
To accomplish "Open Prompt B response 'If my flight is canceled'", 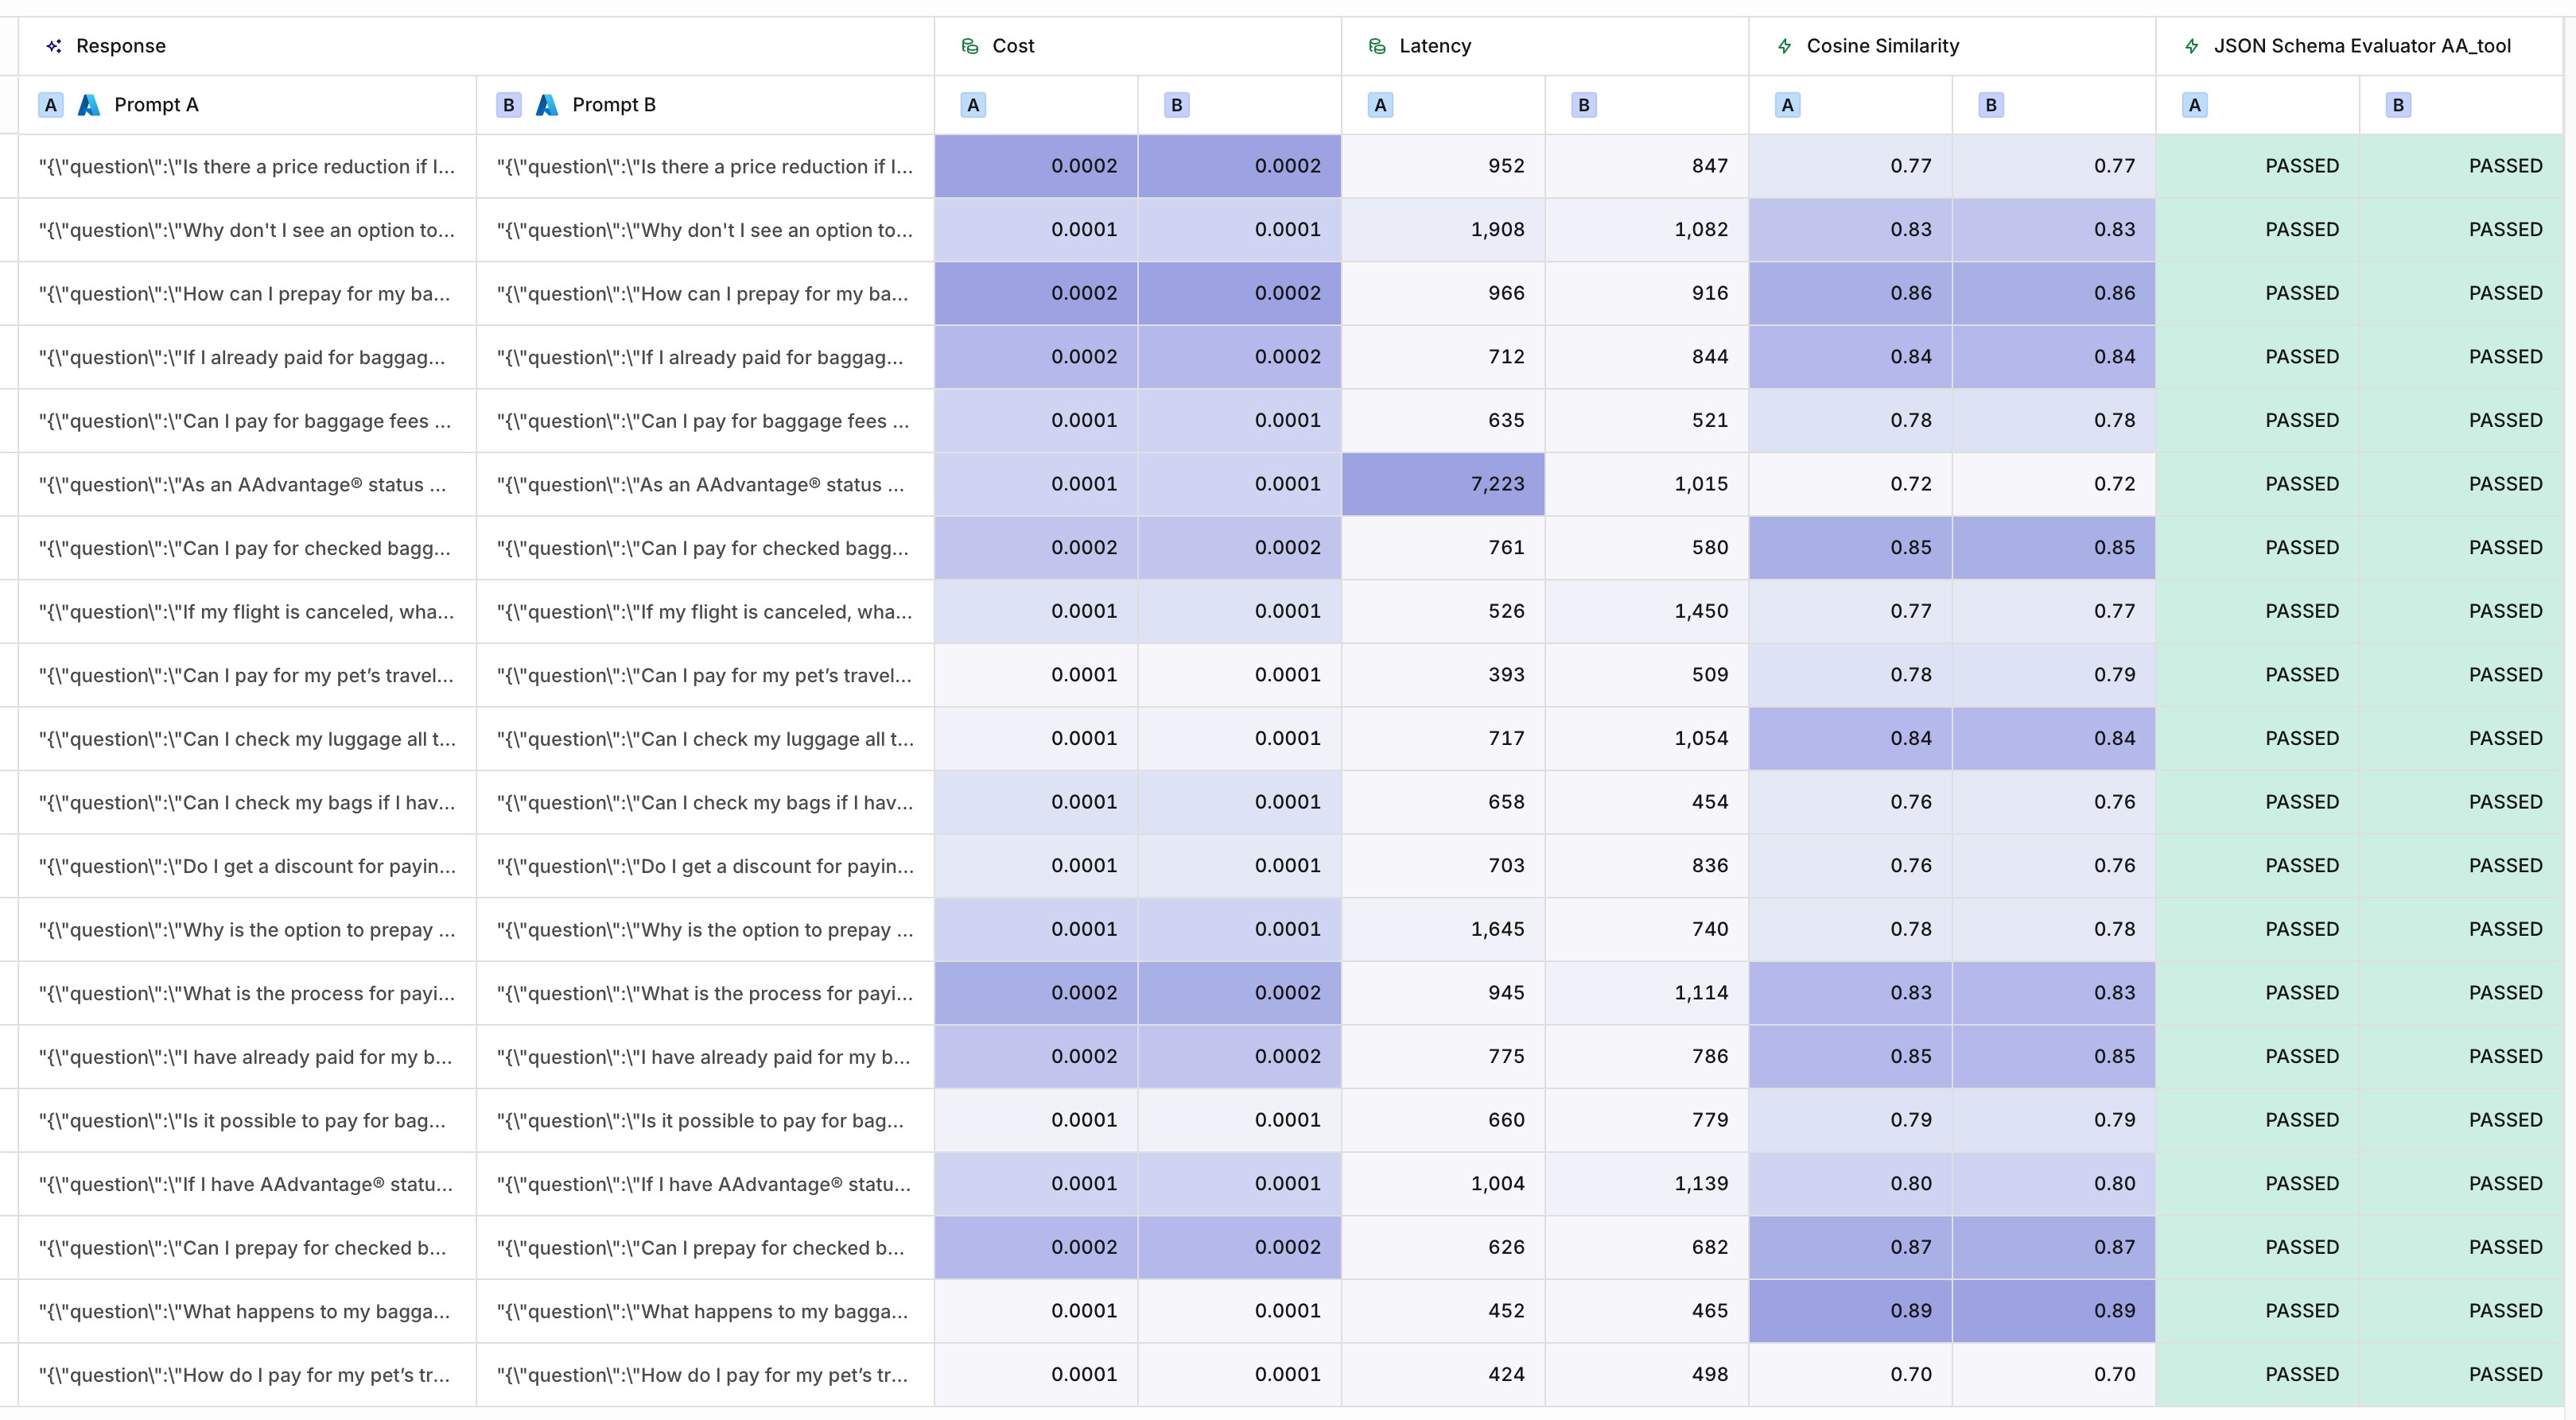I will (x=703, y=612).
